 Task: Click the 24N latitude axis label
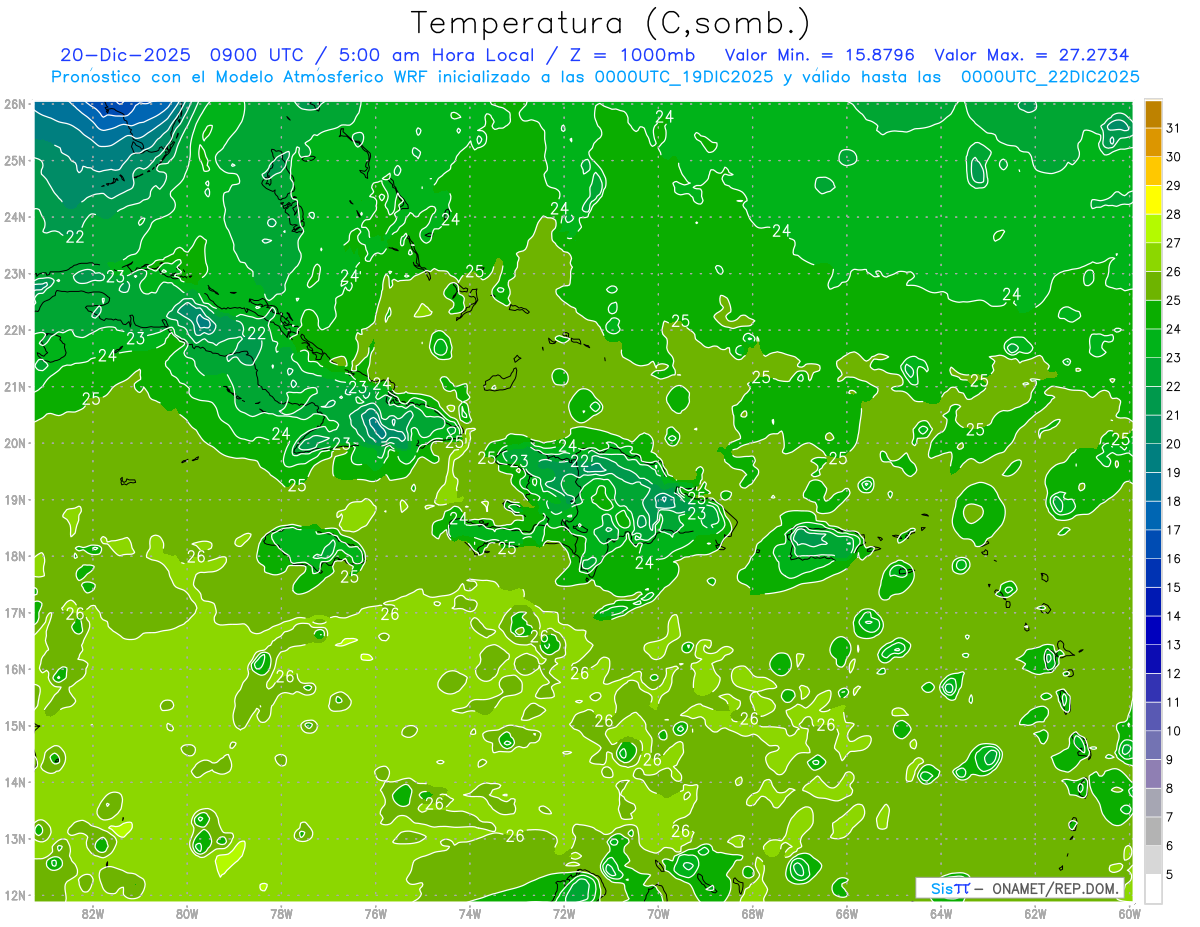click(x=14, y=217)
